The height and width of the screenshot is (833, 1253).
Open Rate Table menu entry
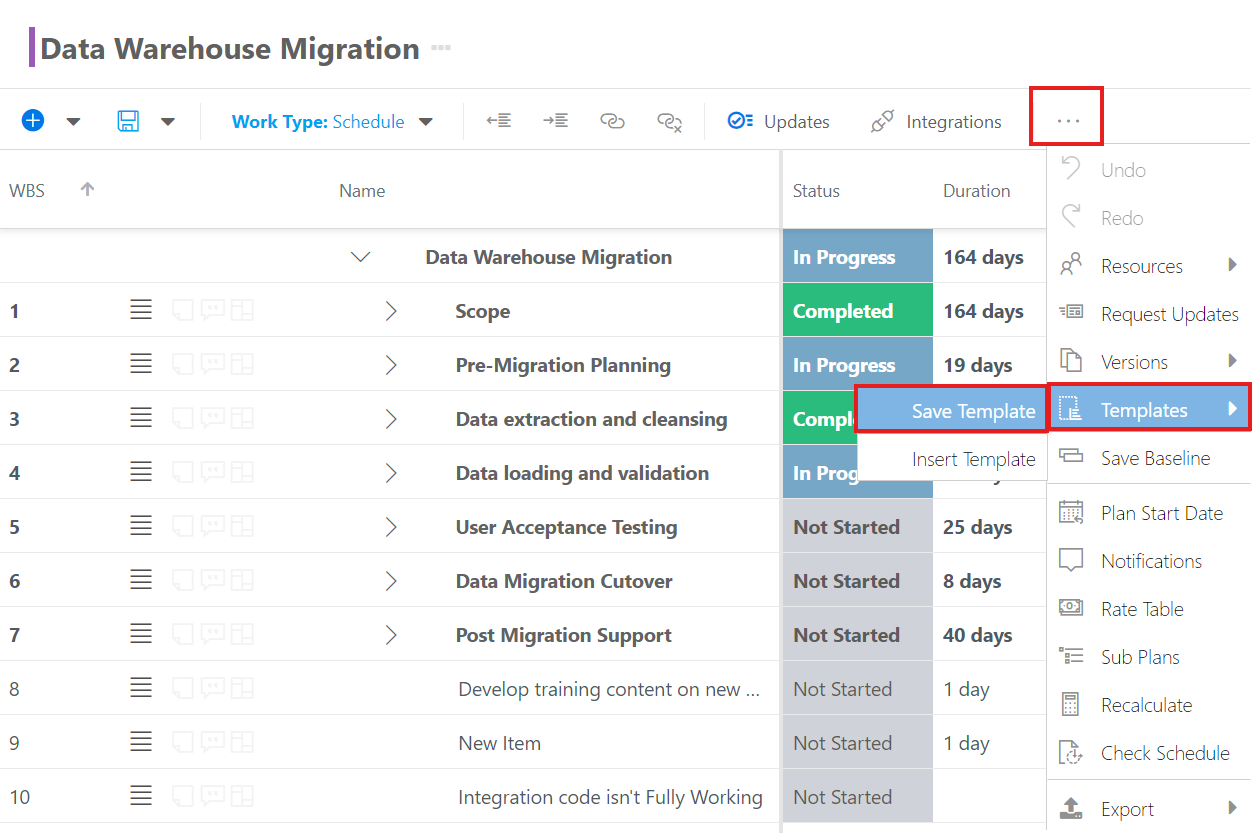(x=1148, y=609)
